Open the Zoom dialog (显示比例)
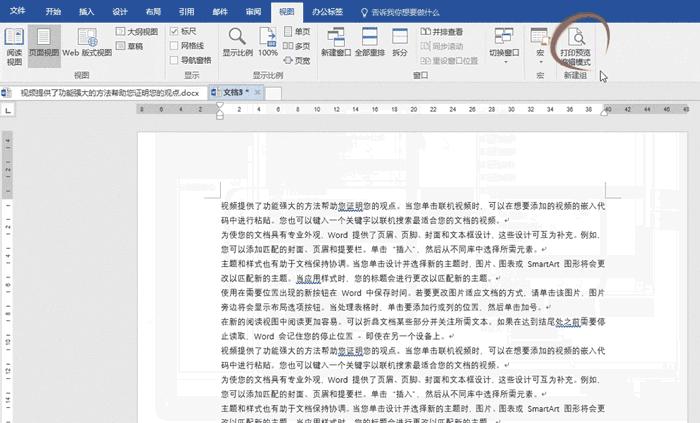This screenshot has width=700, height=423. coord(238,42)
